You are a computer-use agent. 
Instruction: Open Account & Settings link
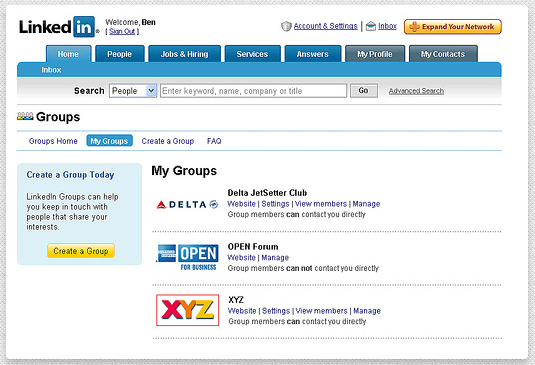[326, 26]
